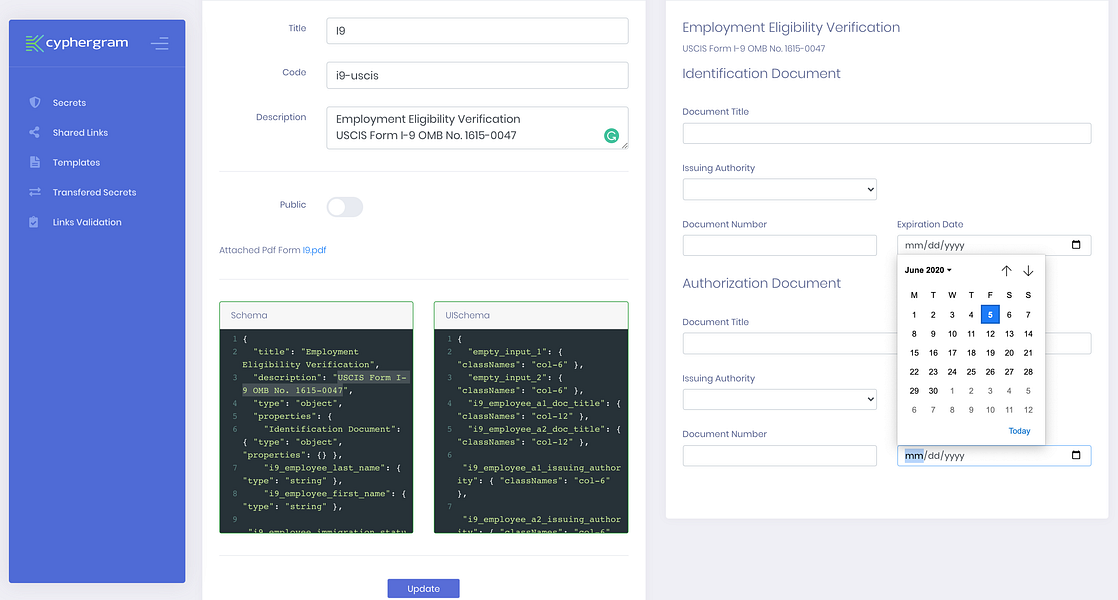Select June 18 in the calendar
1118x600 pixels.
pos(971,353)
